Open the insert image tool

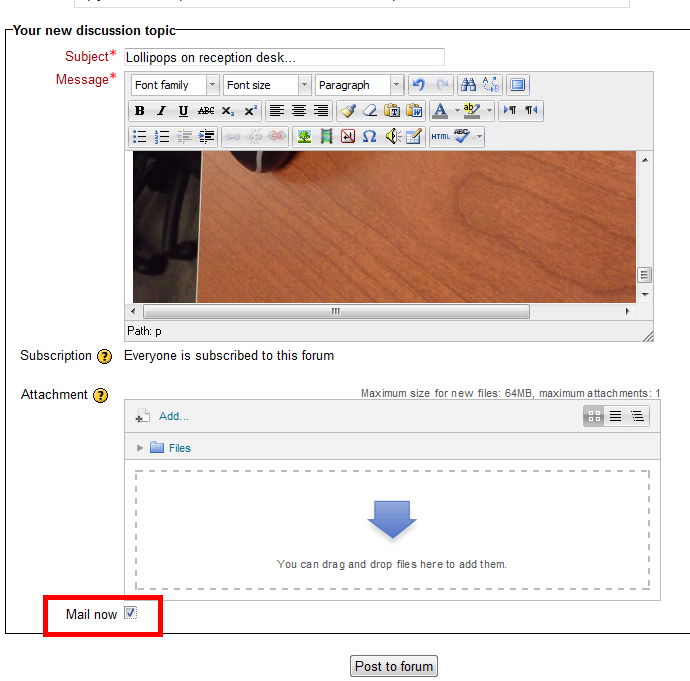304,136
